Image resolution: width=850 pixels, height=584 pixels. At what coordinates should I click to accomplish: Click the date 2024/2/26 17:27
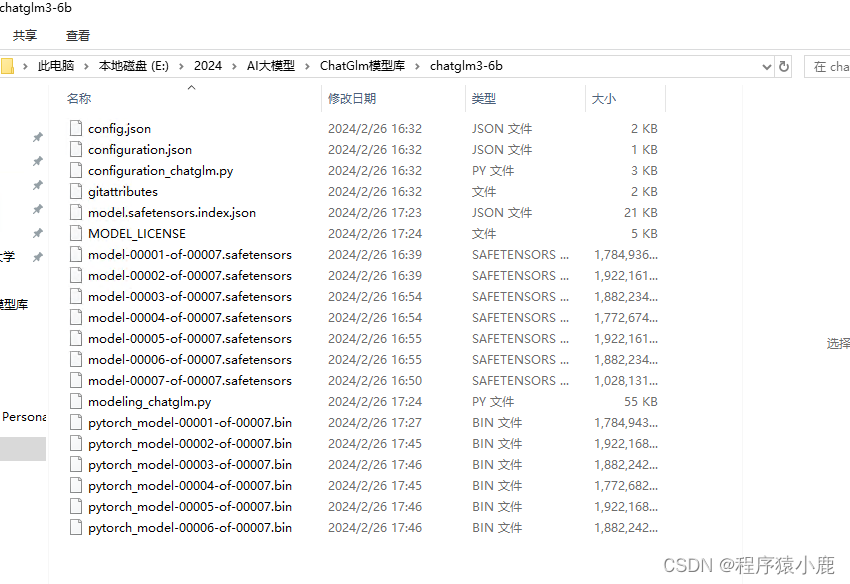tap(375, 423)
